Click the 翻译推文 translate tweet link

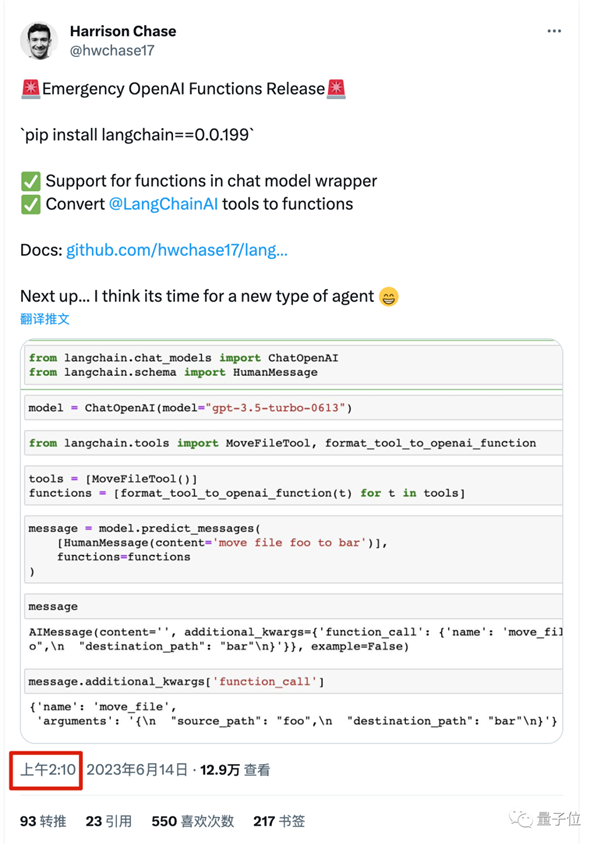click(x=45, y=319)
